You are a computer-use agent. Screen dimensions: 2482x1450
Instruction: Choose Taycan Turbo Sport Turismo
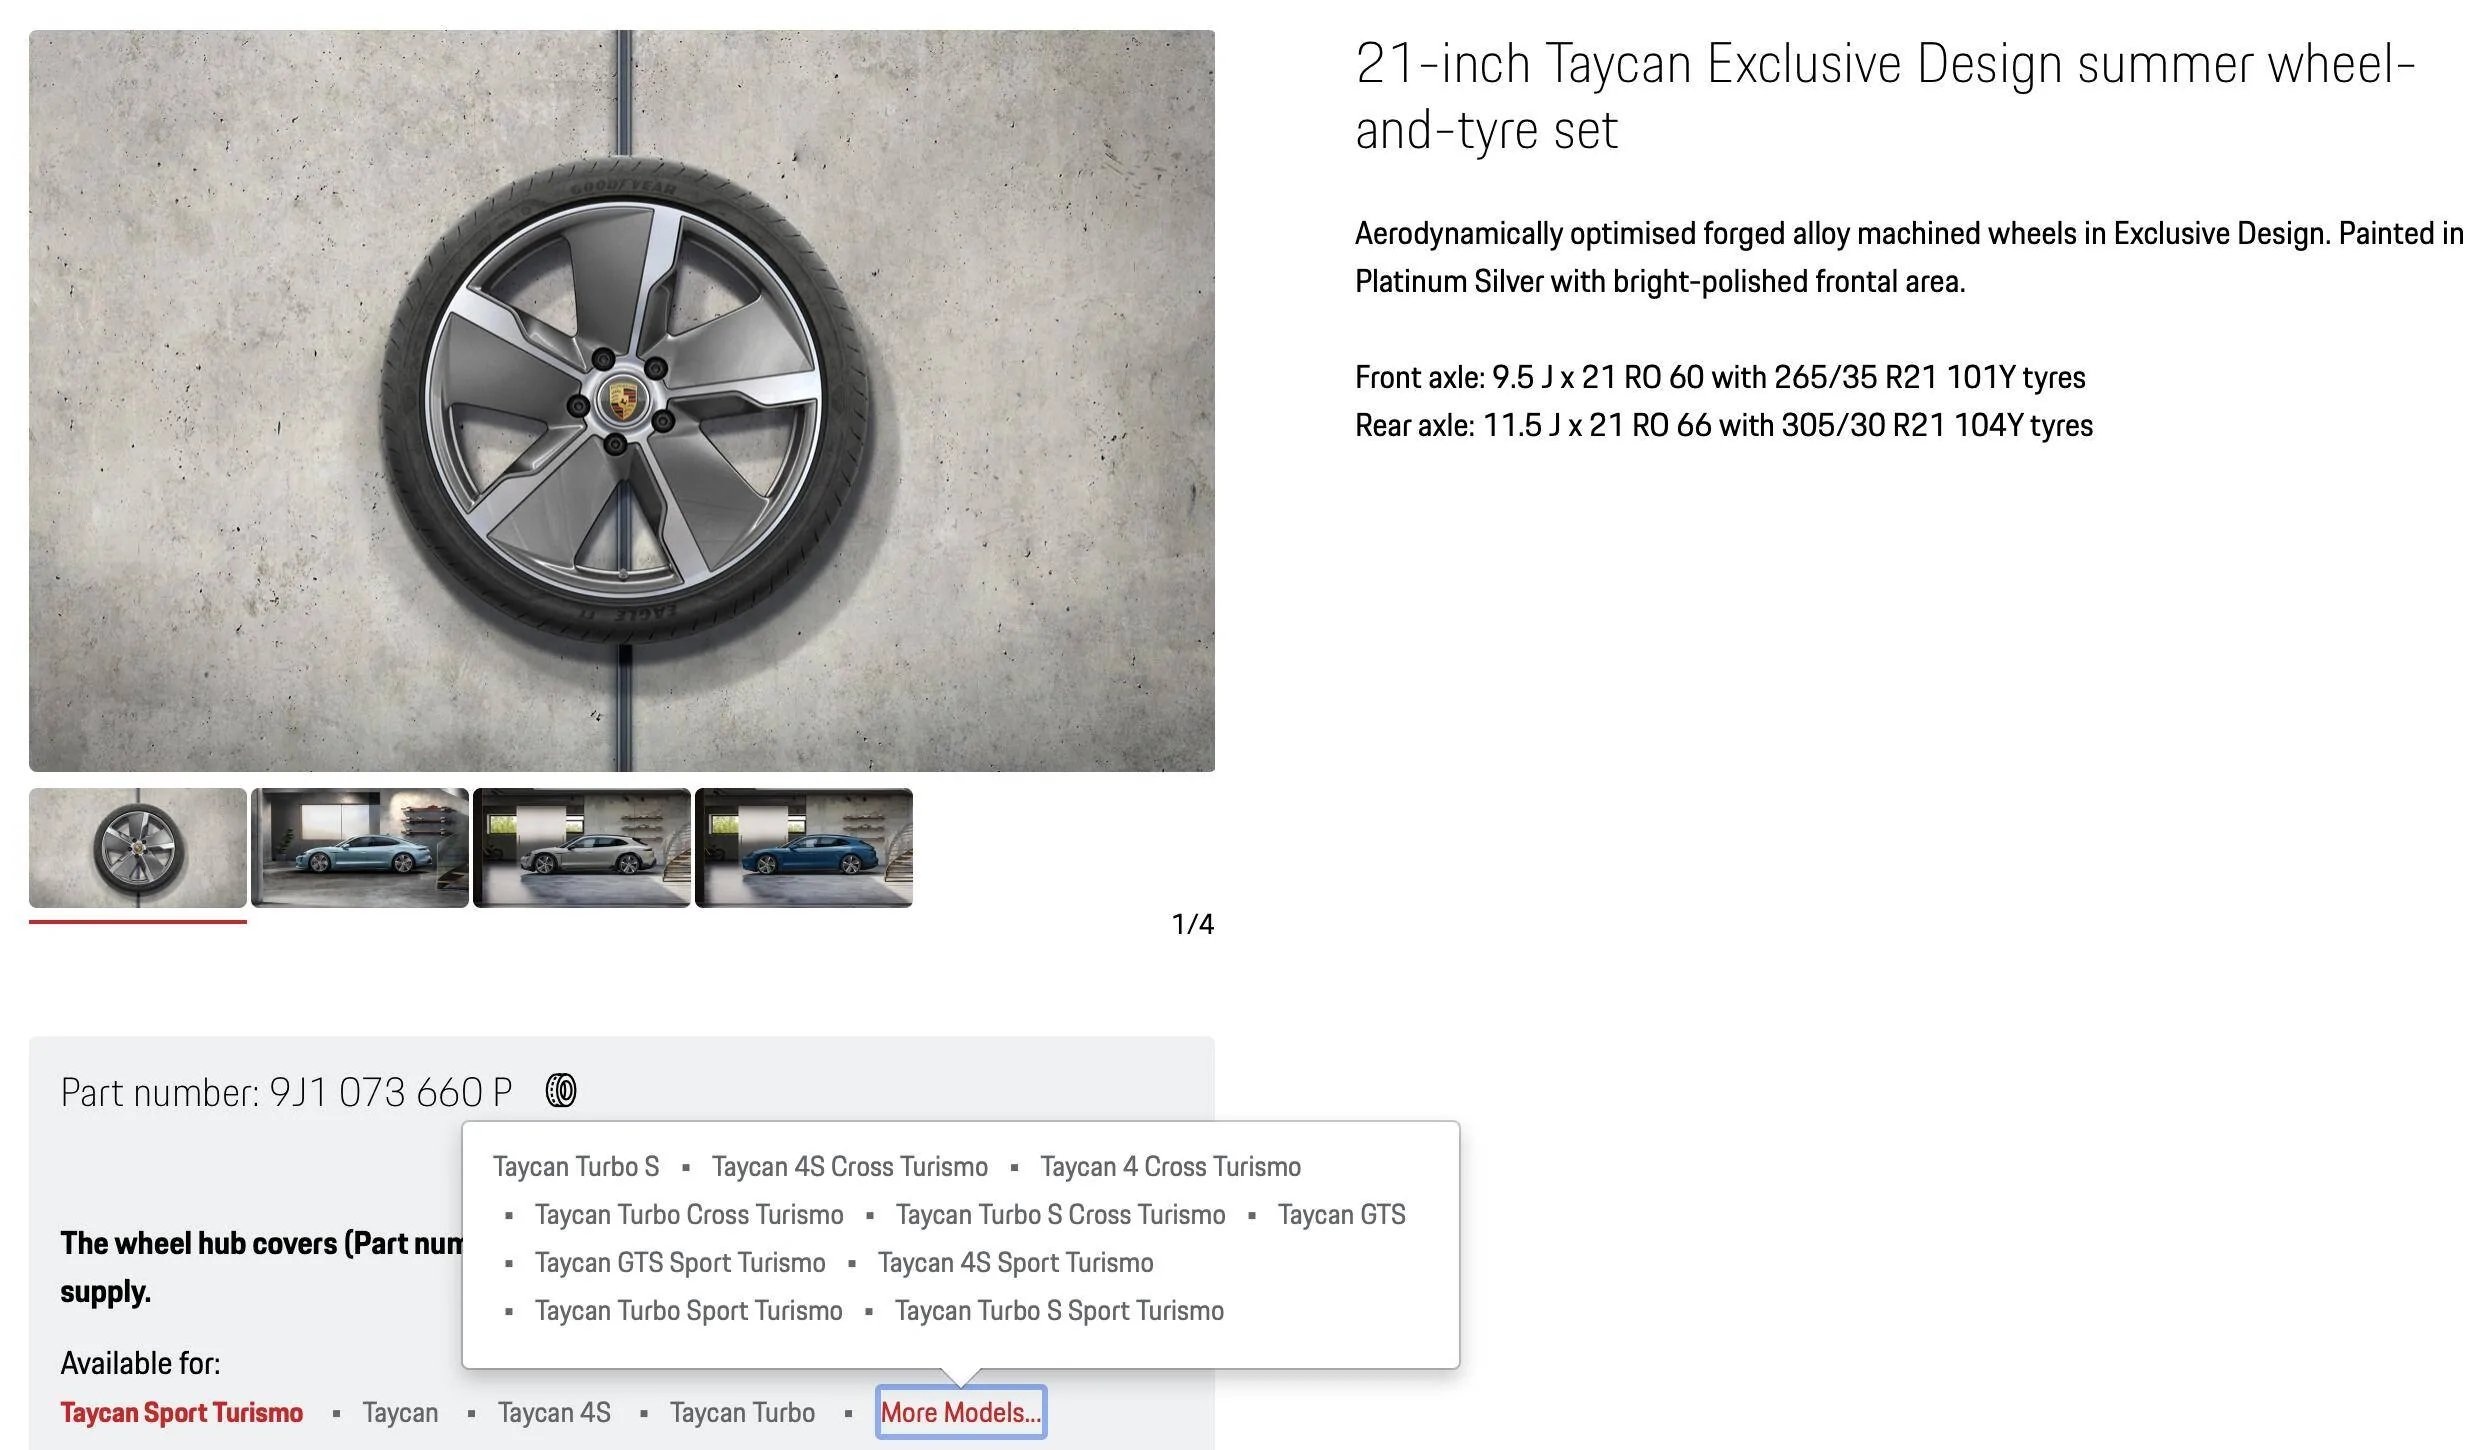click(x=688, y=1310)
